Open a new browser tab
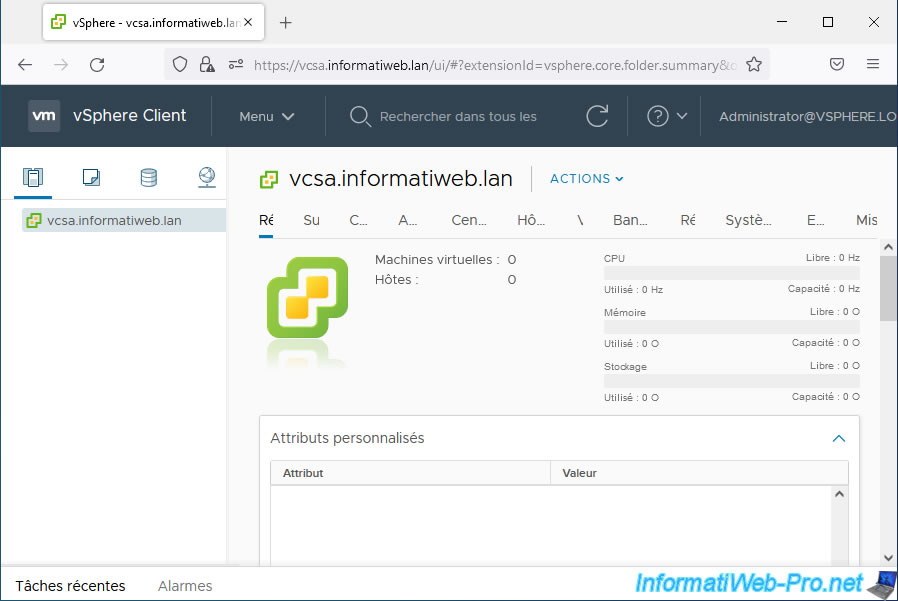 (286, 22)
